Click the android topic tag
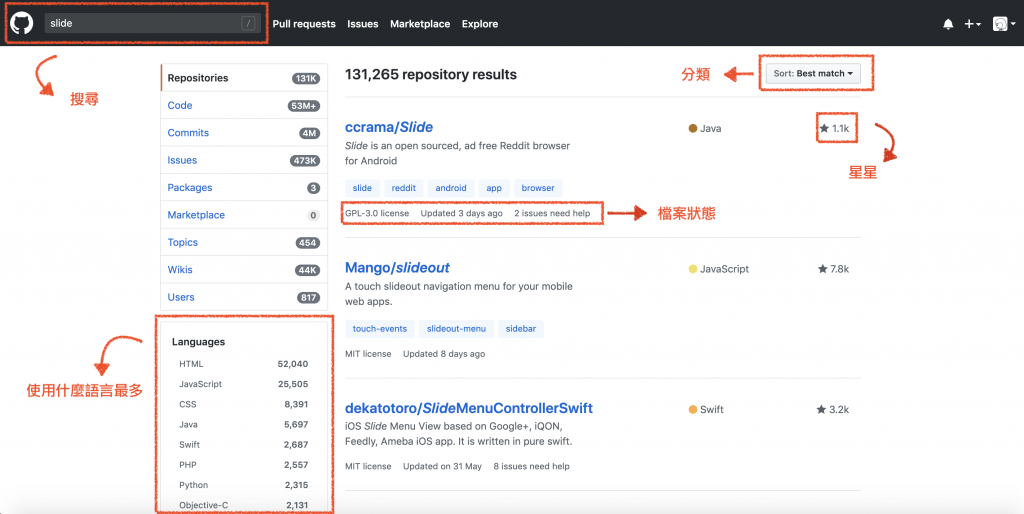This screenshot has width=1024, height=514. (451, 188)
